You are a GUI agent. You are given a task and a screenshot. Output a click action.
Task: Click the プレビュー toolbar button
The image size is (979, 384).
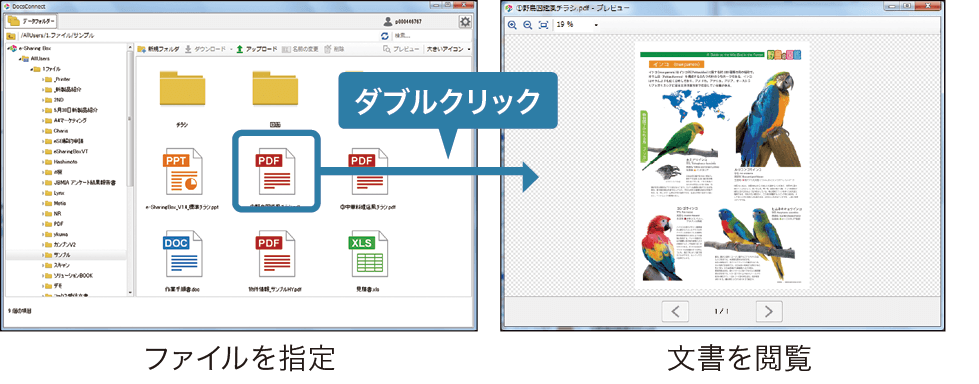click(x=401, y=49)
